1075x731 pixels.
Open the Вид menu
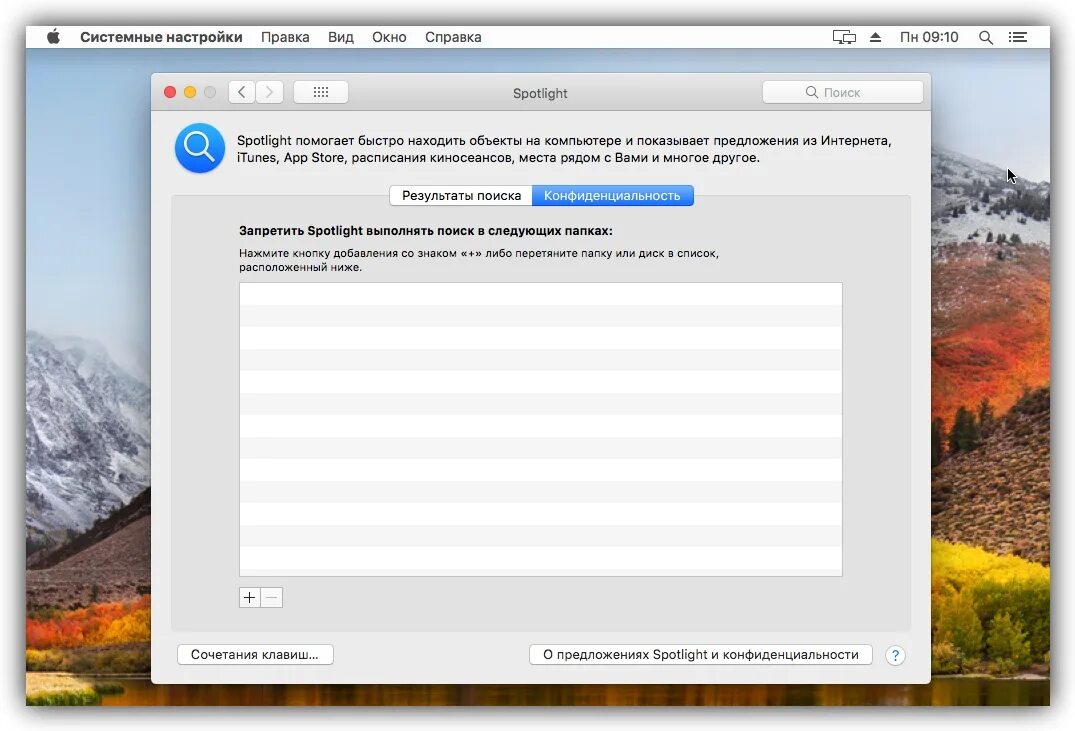(341, 37)
